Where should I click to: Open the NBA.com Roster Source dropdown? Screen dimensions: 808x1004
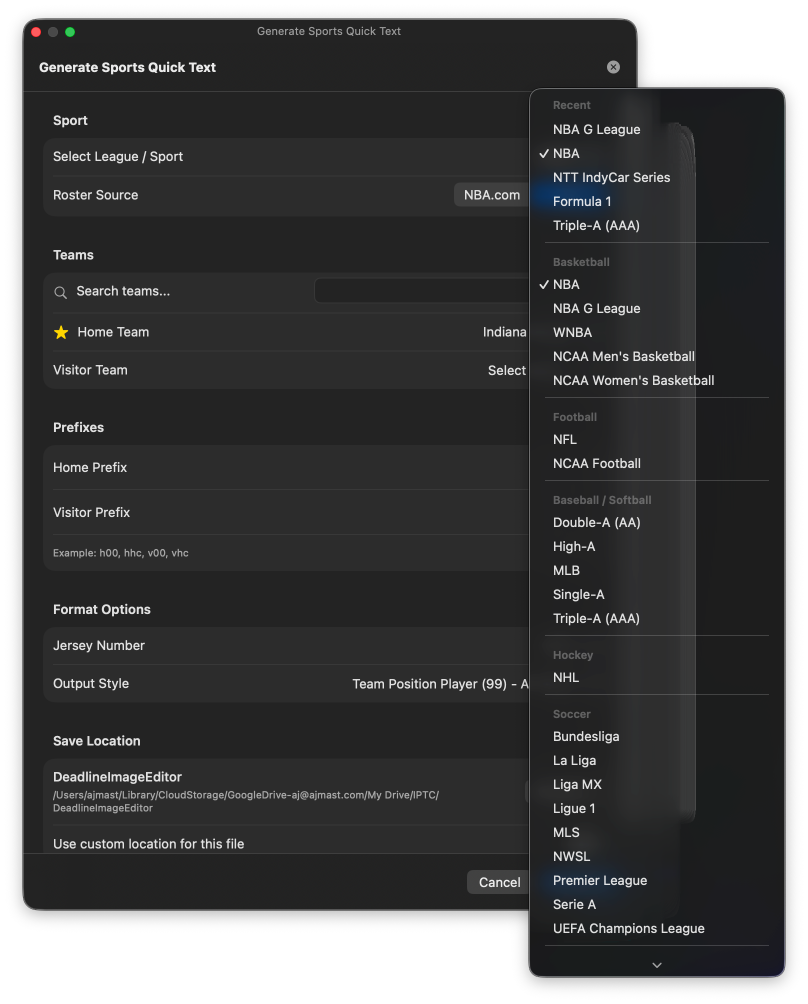click(492, 195)
